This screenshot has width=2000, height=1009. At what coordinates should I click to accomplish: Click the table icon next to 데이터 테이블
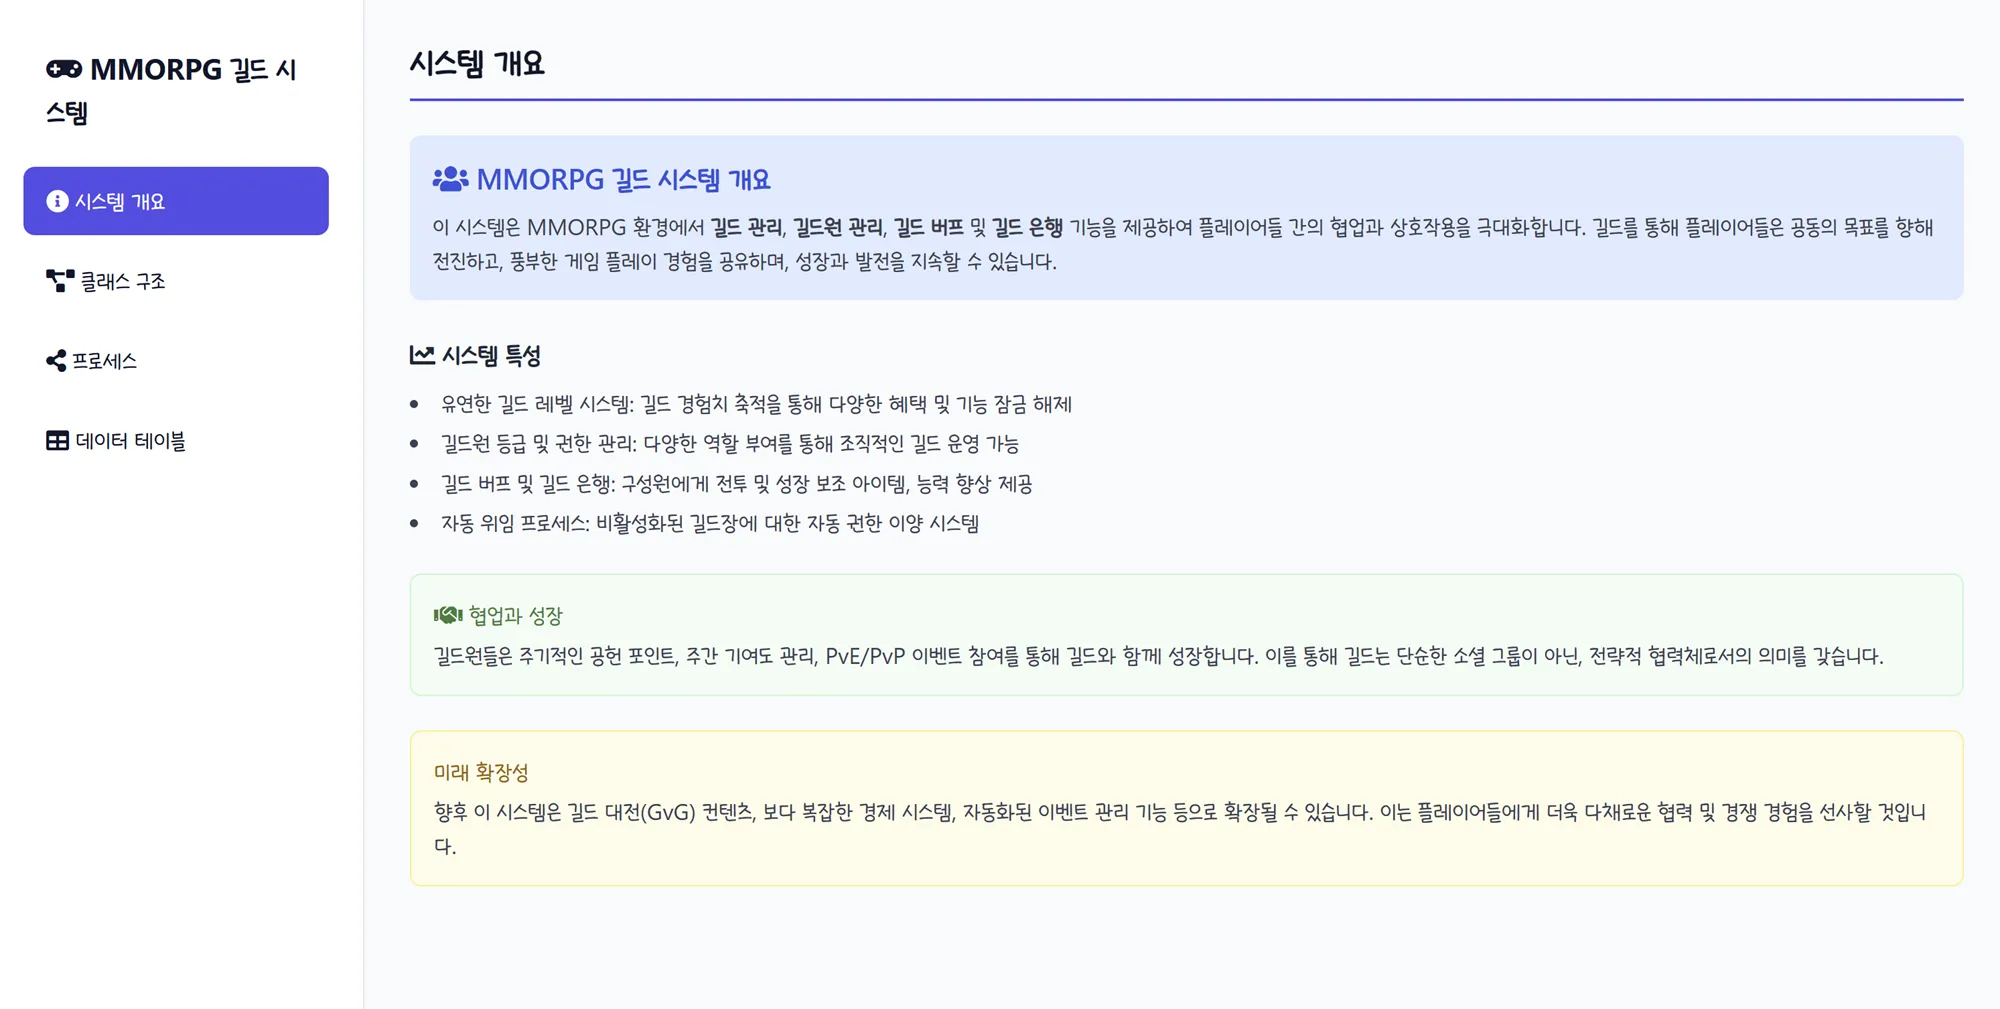point(56,441)
